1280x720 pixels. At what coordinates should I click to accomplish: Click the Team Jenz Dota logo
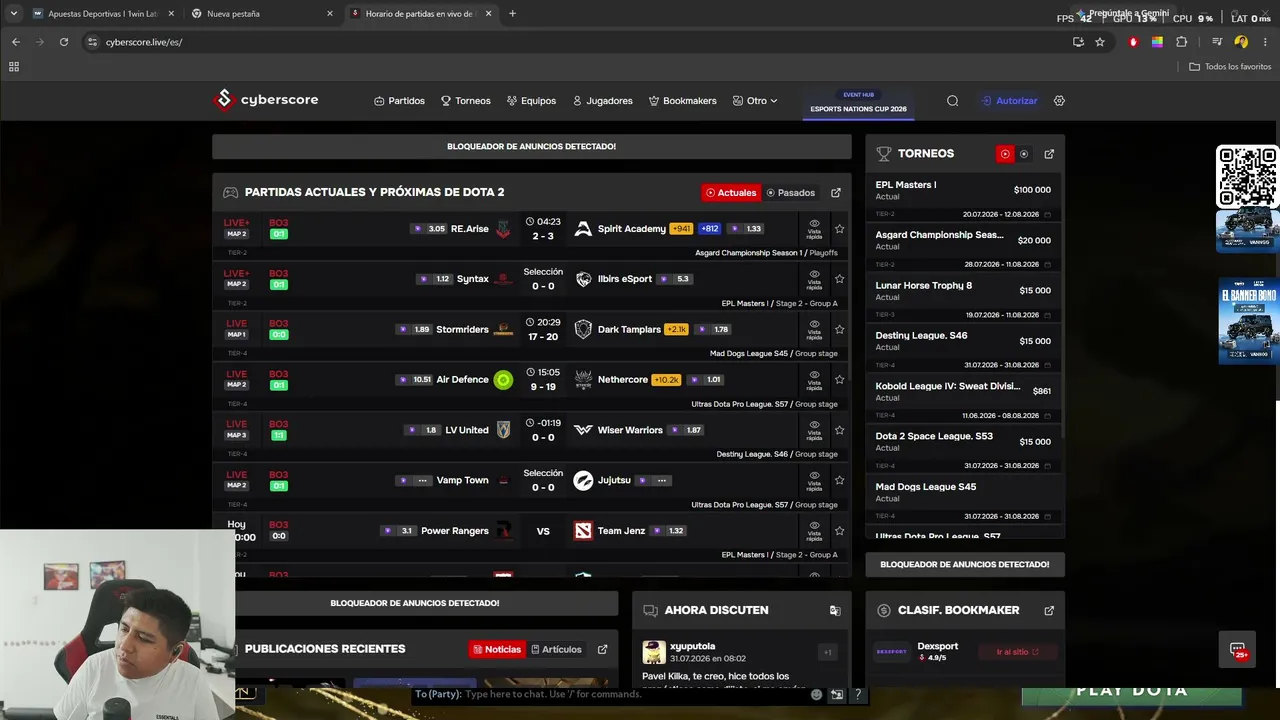(x=583, y=531)
